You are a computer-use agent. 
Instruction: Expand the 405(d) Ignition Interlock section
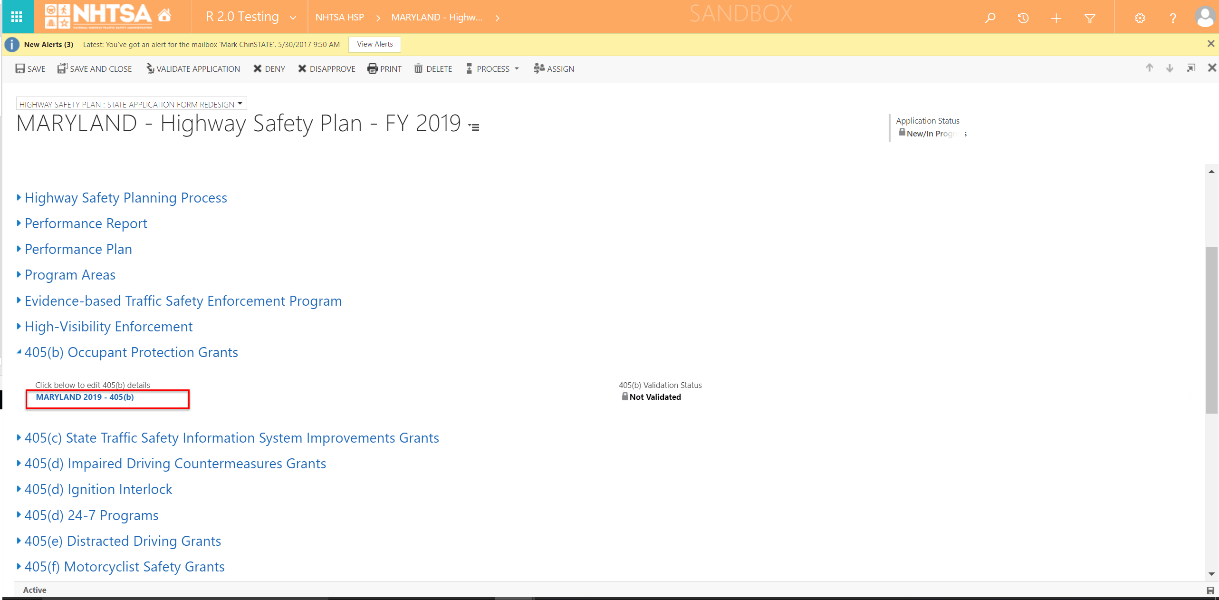(x=94, y=490)
